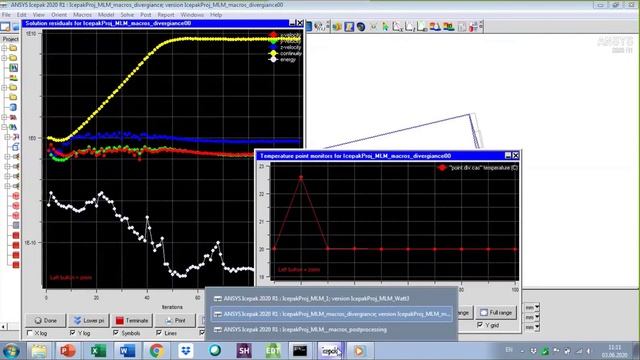Click the Lower pri button
The height and width of the screenshot is (360, 640).
click(89, 320)
